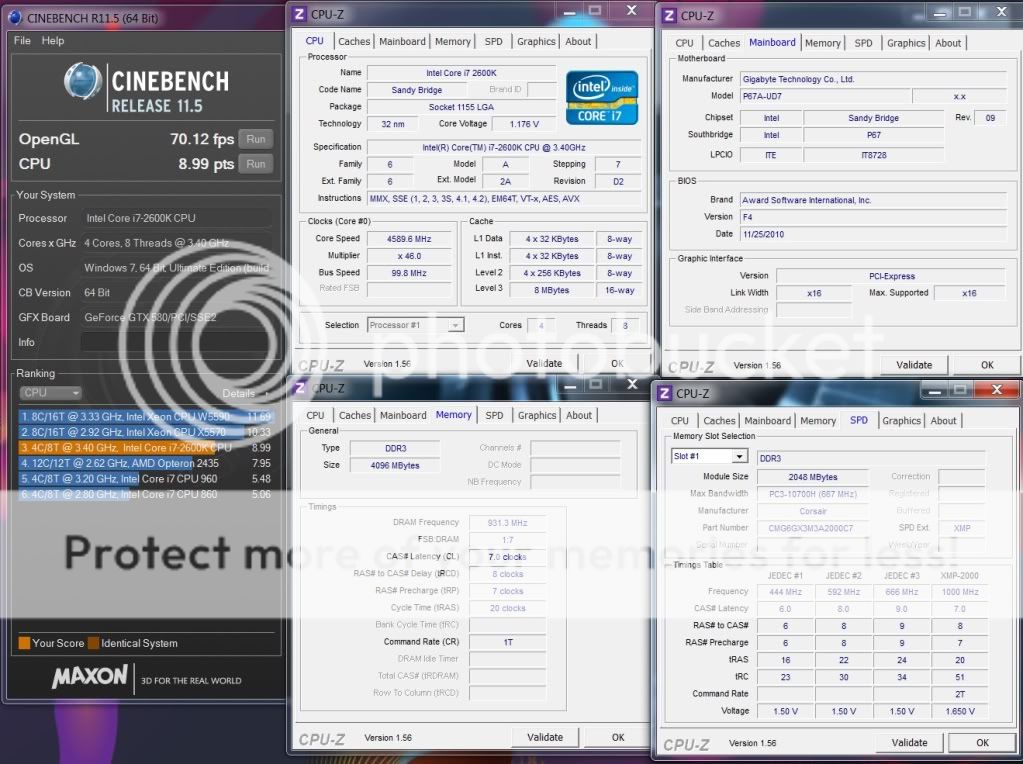
Task: Open Memory tab in SPD CPU-Z window
Action: [x=817, y=421]
